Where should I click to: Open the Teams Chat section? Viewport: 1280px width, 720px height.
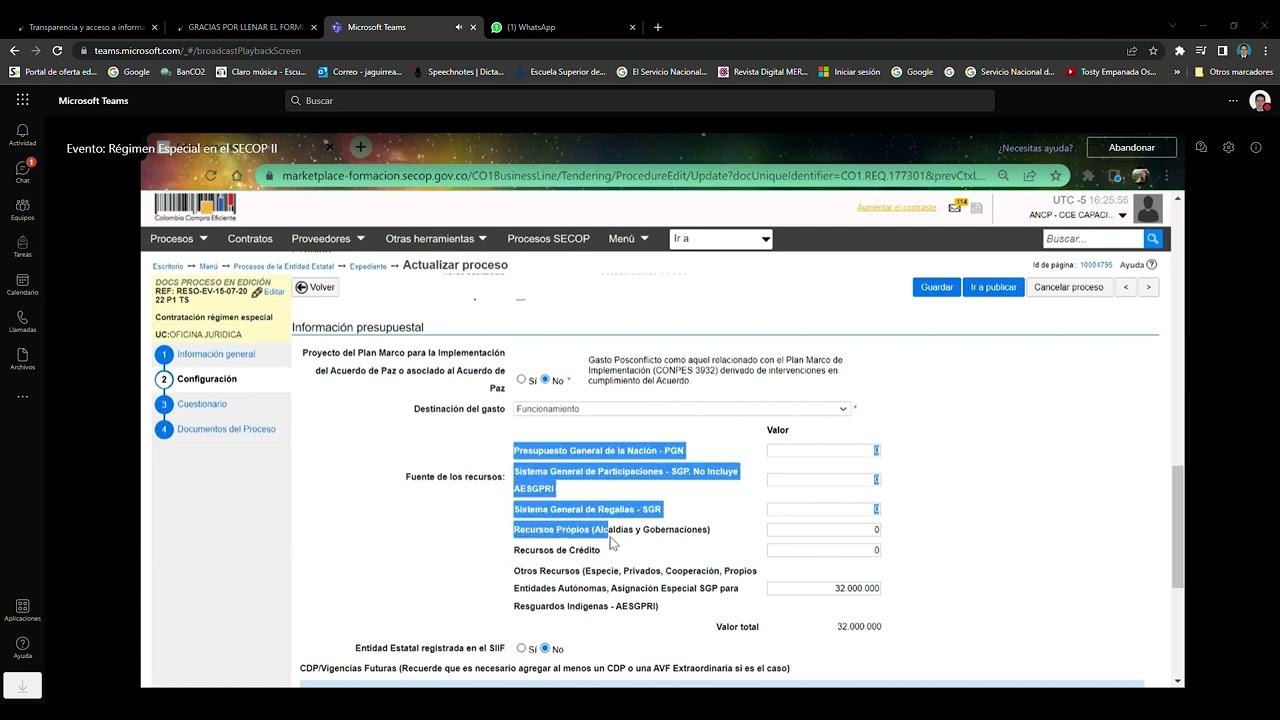click(22, 171)
